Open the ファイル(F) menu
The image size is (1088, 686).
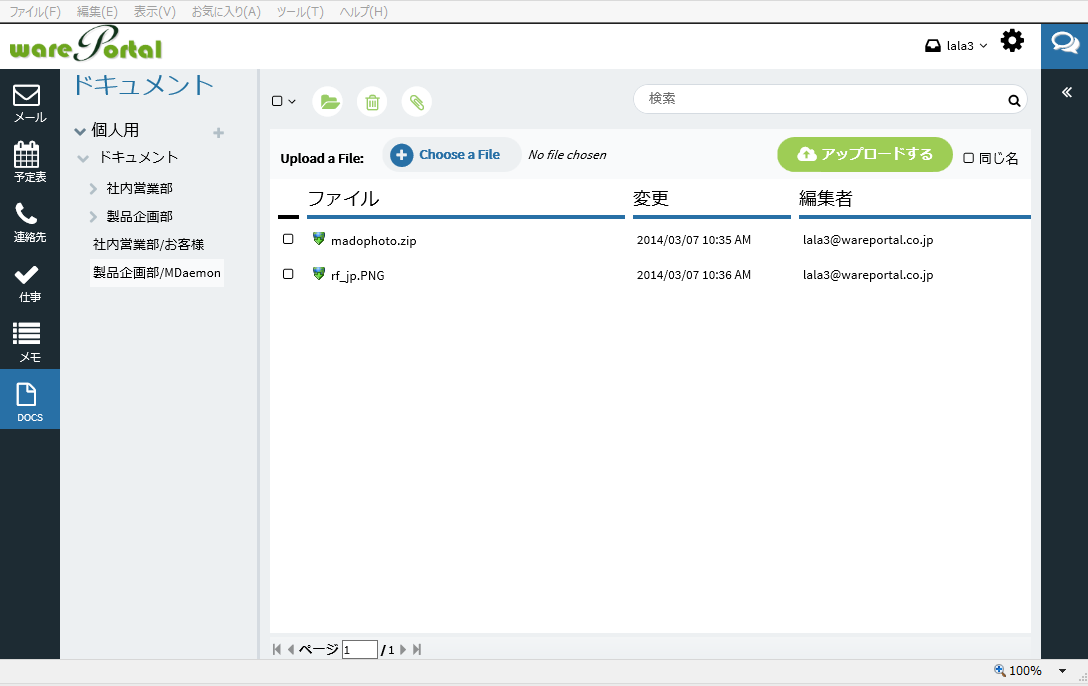(34, 11)
